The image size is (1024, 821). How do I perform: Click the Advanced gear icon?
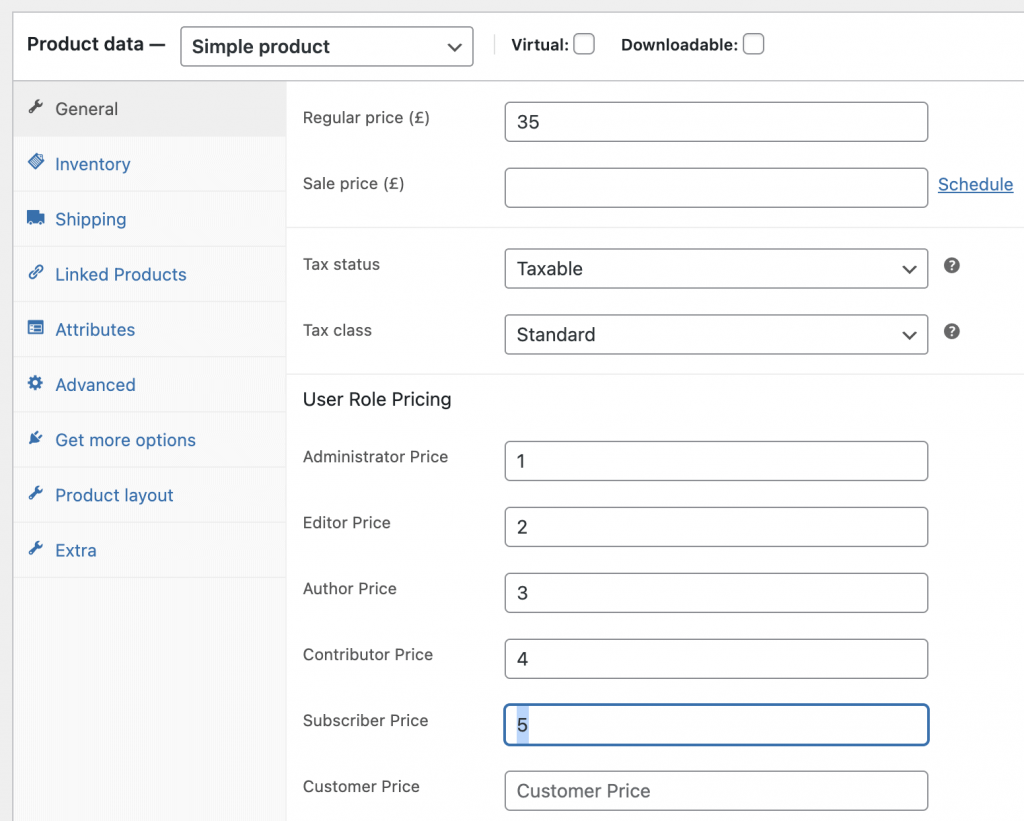pyautogui.click(x=36, y=383)
